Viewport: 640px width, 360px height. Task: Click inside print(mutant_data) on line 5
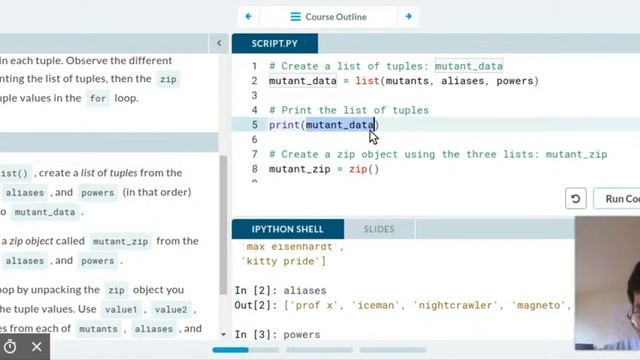[x=324, y=125]
